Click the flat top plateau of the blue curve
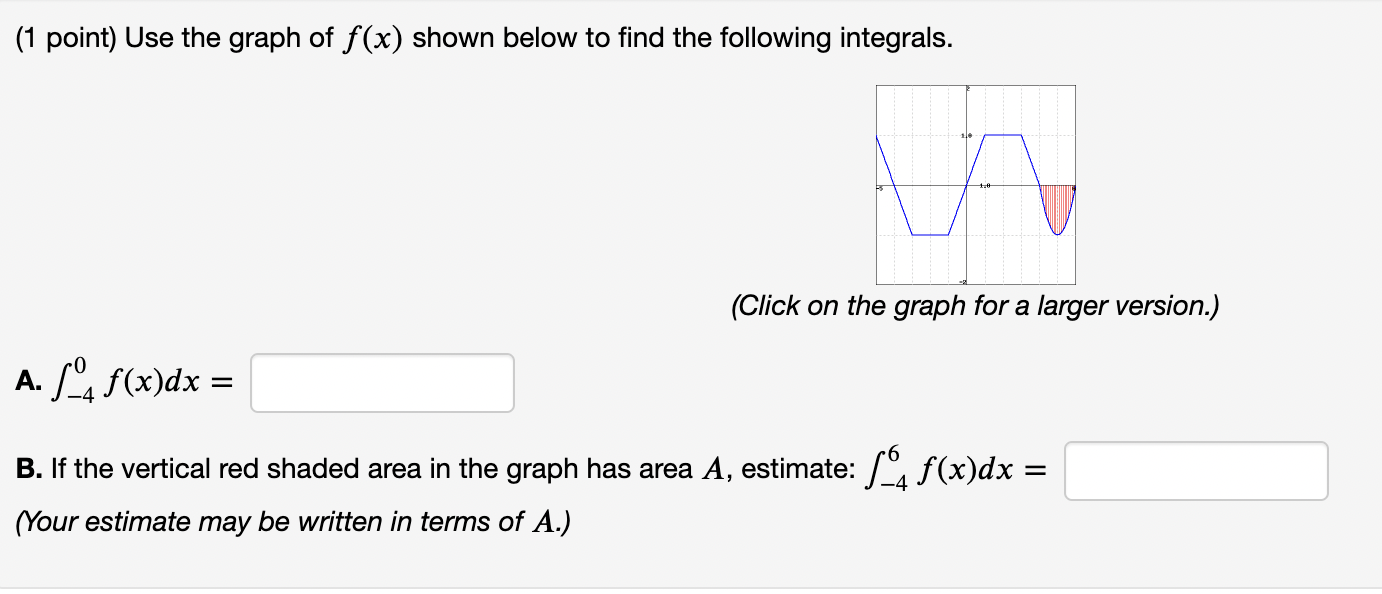The height and width of the screenshot is (594, 1382). [1003, 135]
